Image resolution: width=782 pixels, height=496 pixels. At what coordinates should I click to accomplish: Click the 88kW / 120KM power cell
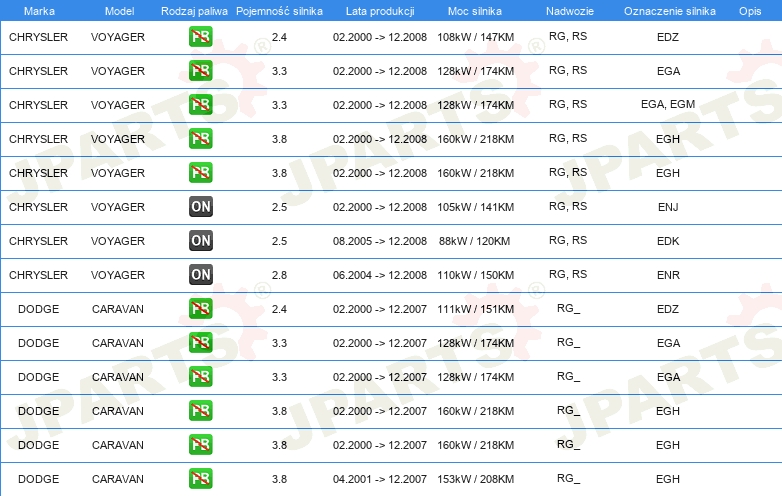pyautogui.click(x=475, y=241)
